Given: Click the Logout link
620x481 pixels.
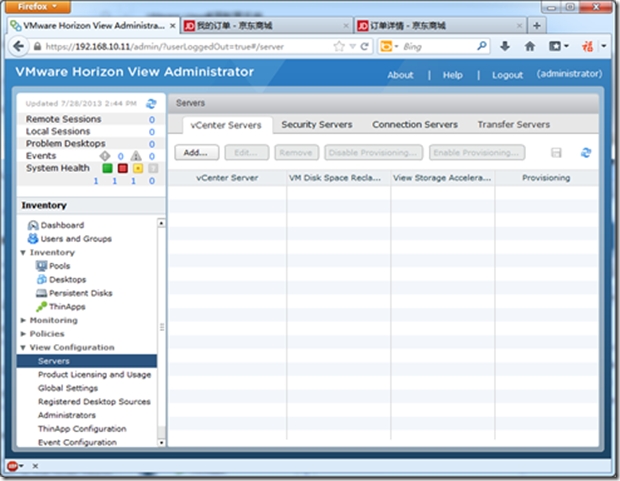Looking at the screenshot, I should [507, 75].
